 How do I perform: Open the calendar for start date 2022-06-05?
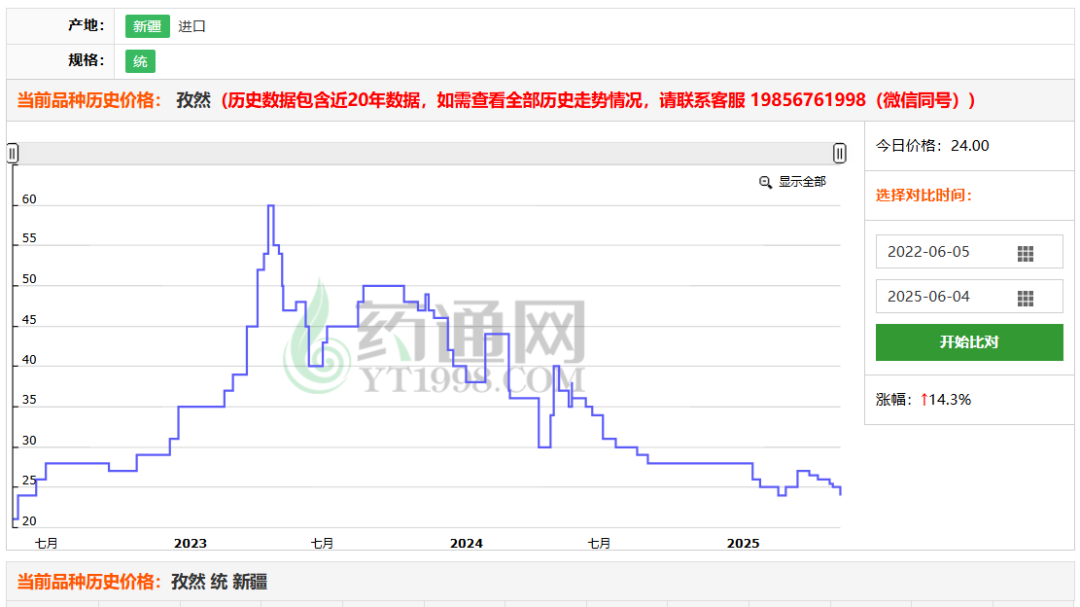(x=1025, y=253)
